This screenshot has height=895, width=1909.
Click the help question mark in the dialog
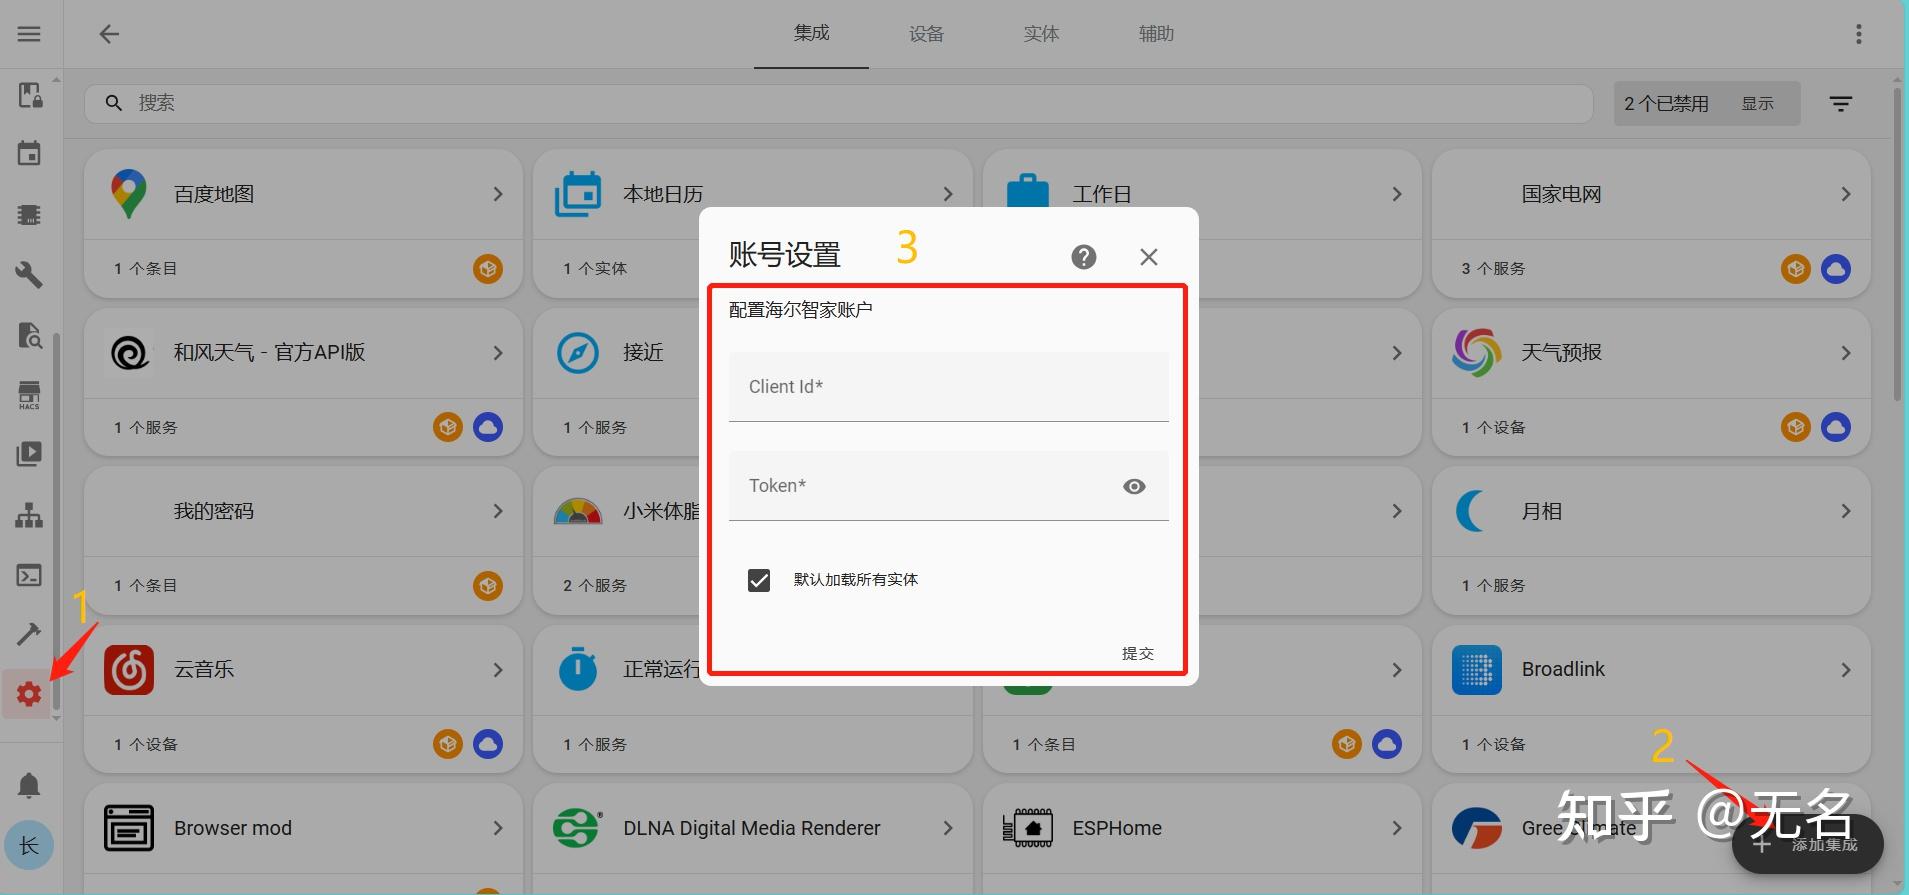click(1084, 257)
